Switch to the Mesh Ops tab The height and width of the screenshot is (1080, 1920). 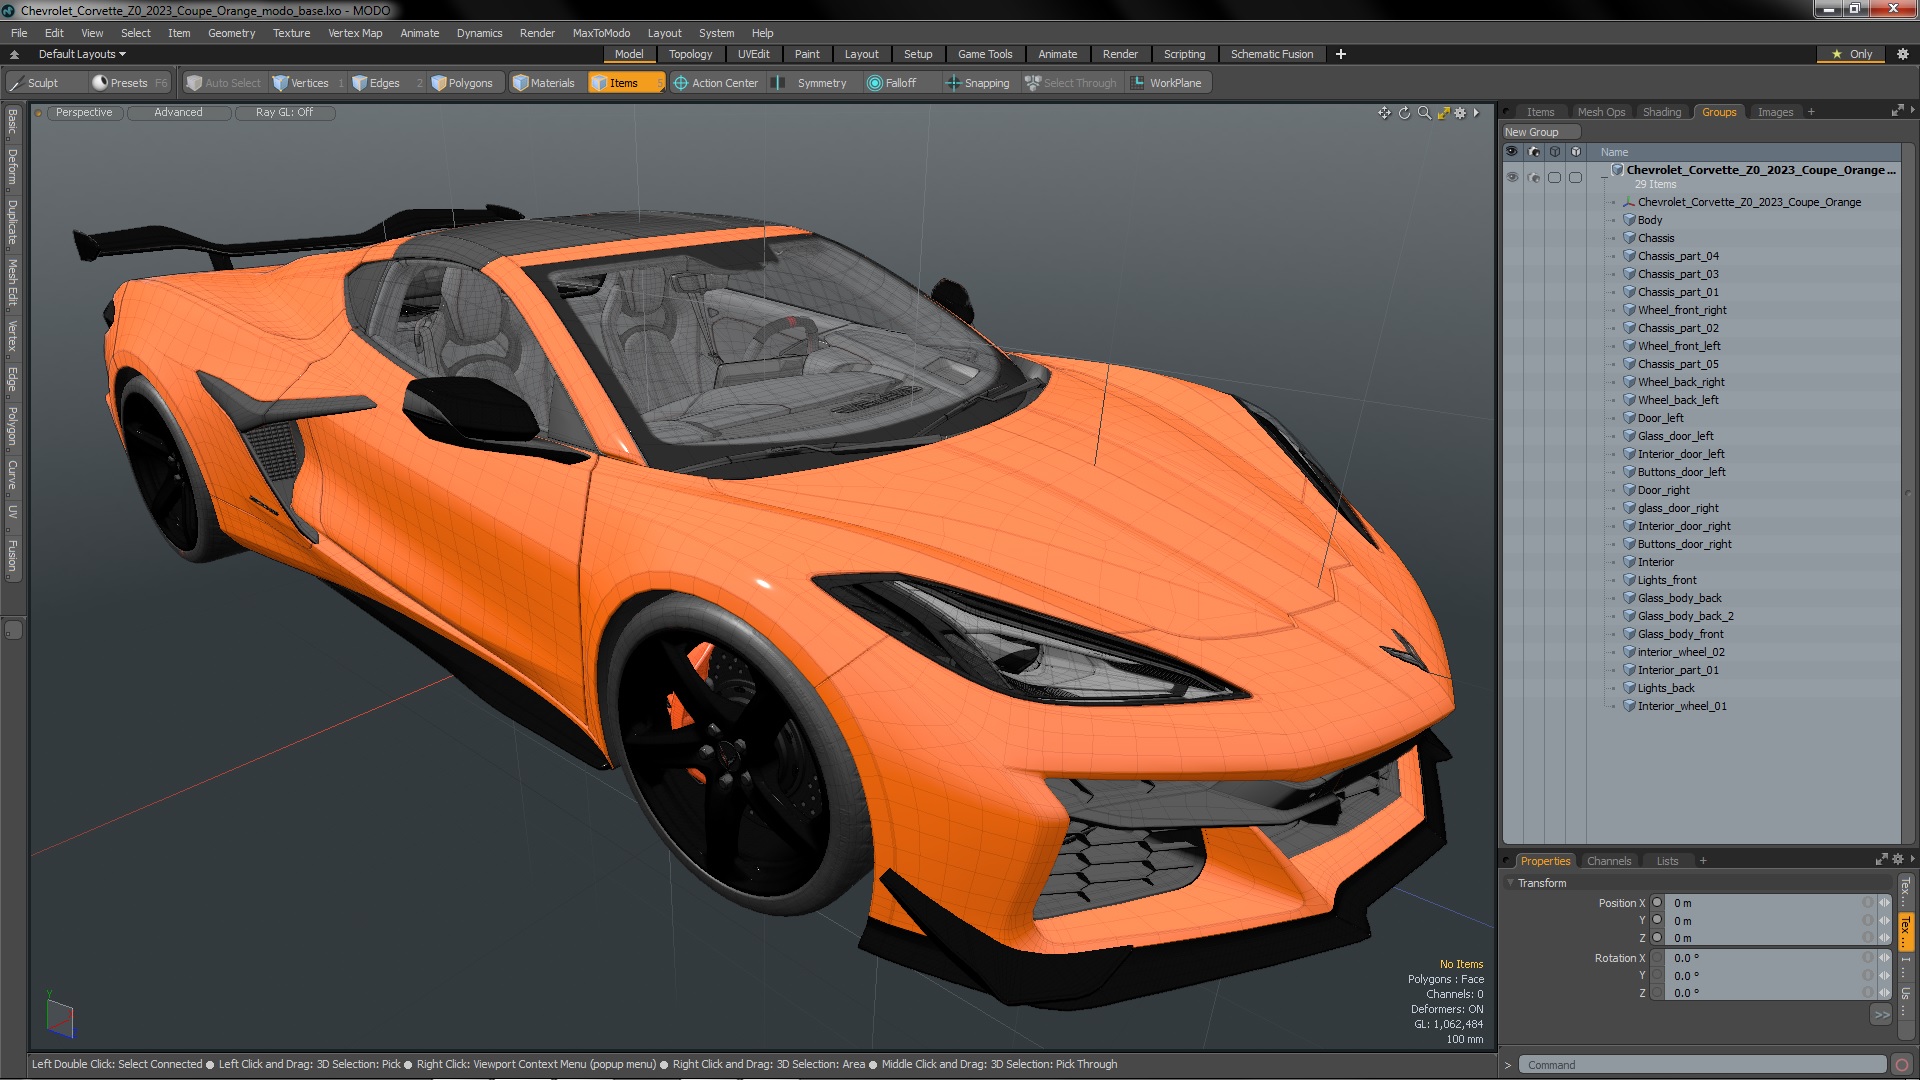click(1600, 112)
